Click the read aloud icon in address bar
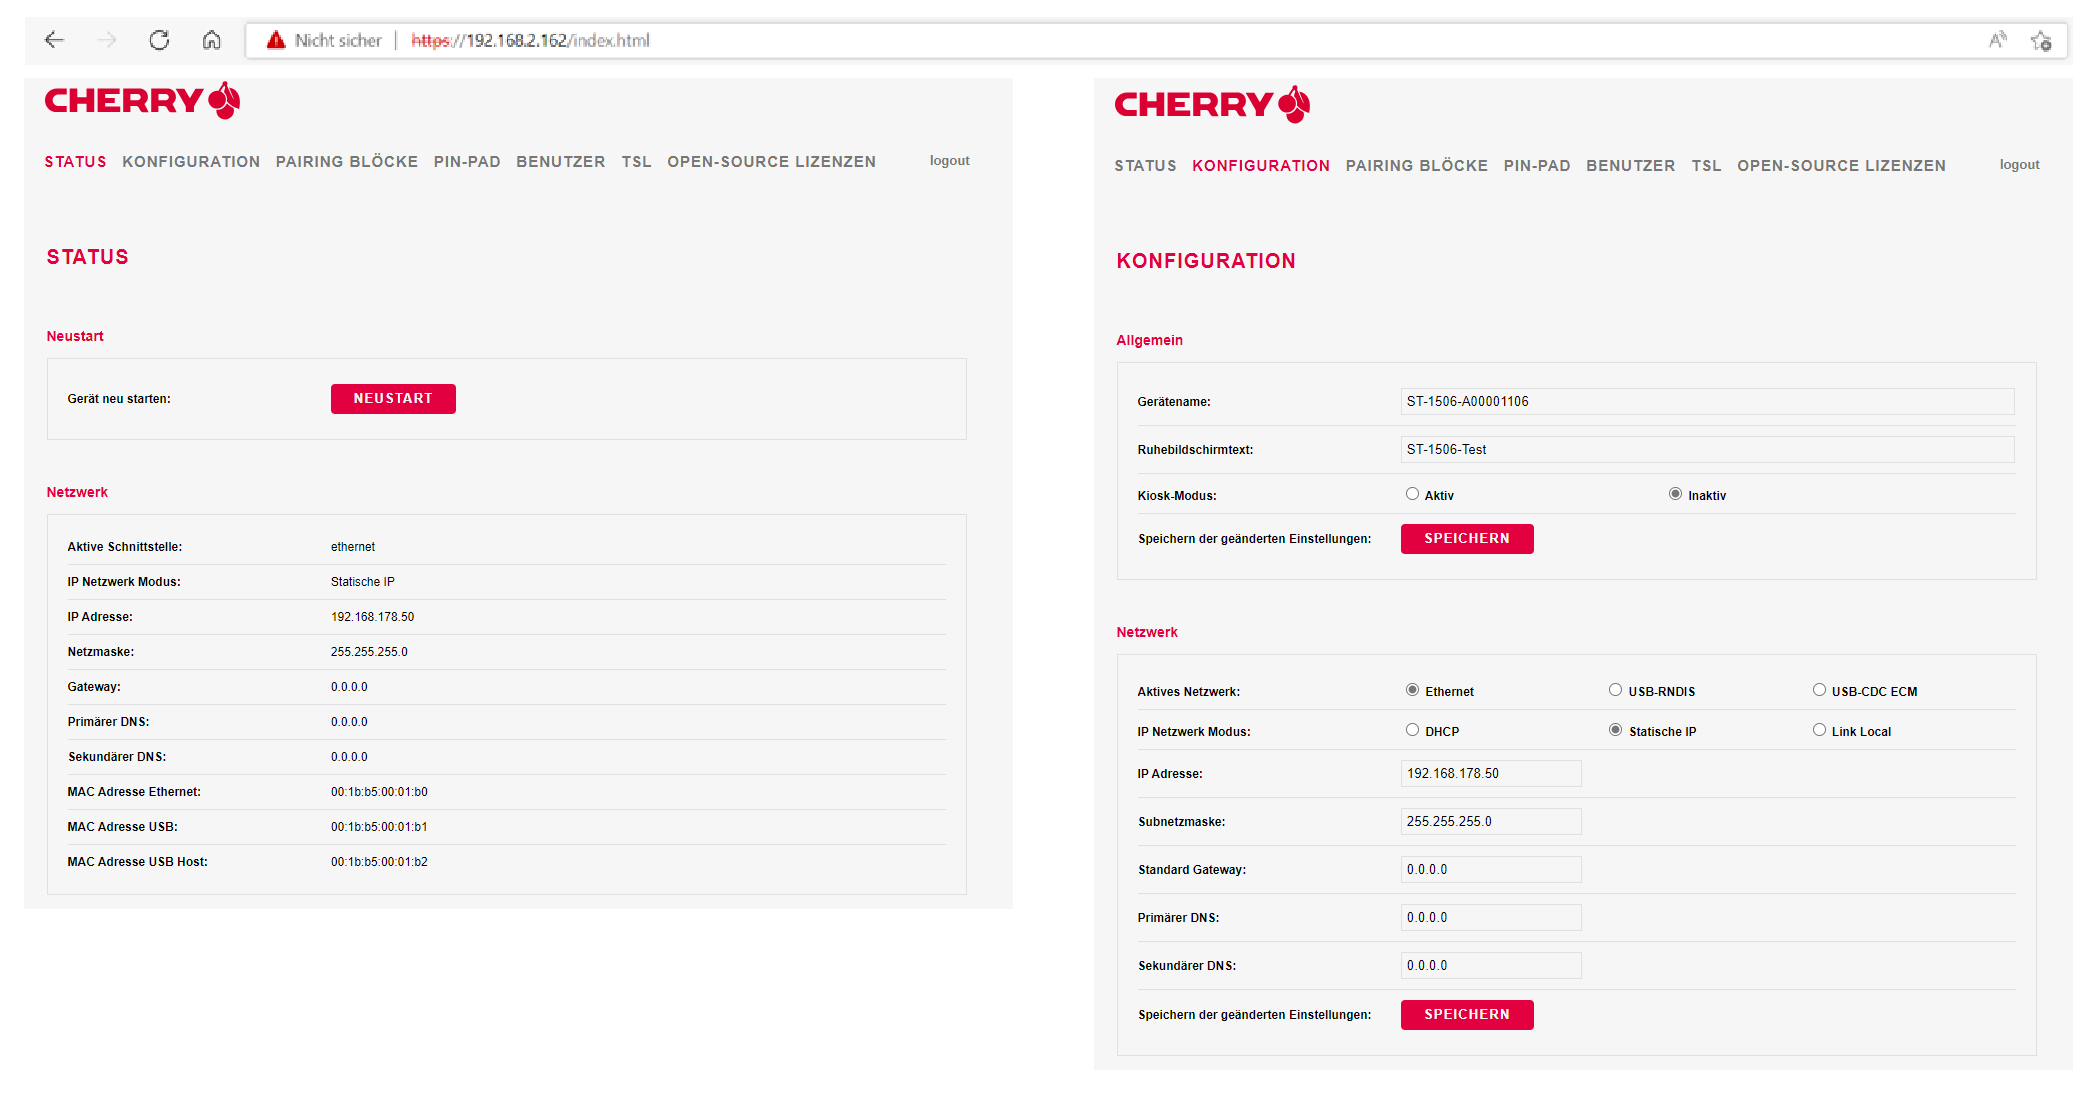2100x1100 pixels. pyautogui.click(x=1997, y=40)
